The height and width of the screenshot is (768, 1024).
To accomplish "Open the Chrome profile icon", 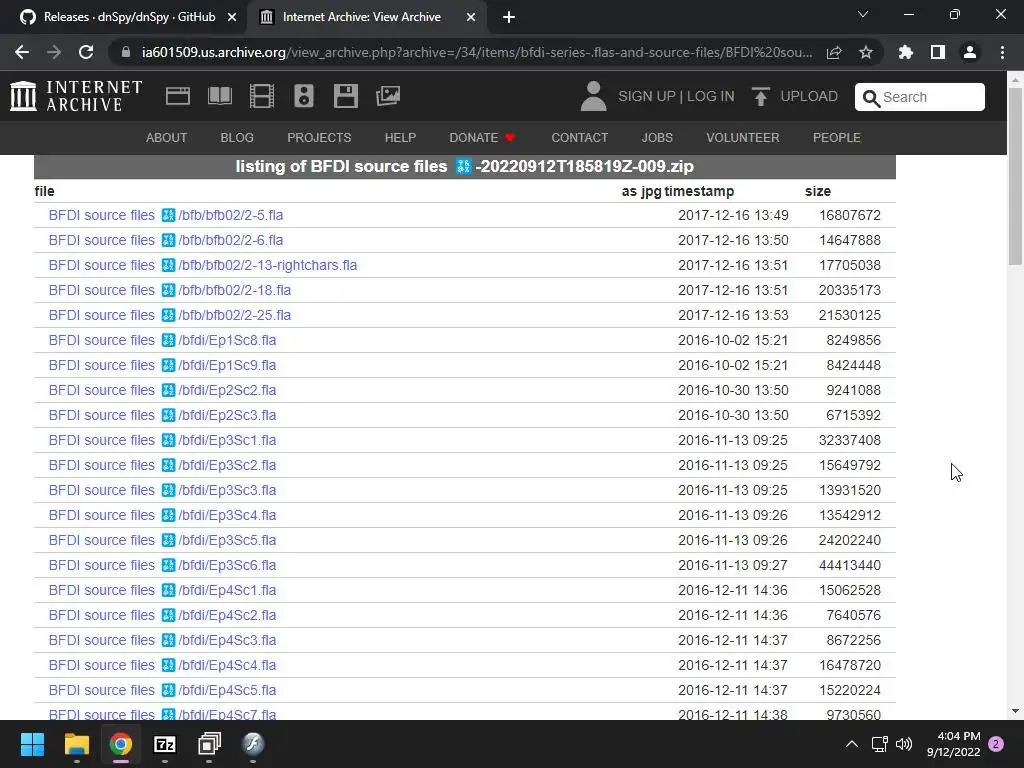I will [970, 52].
